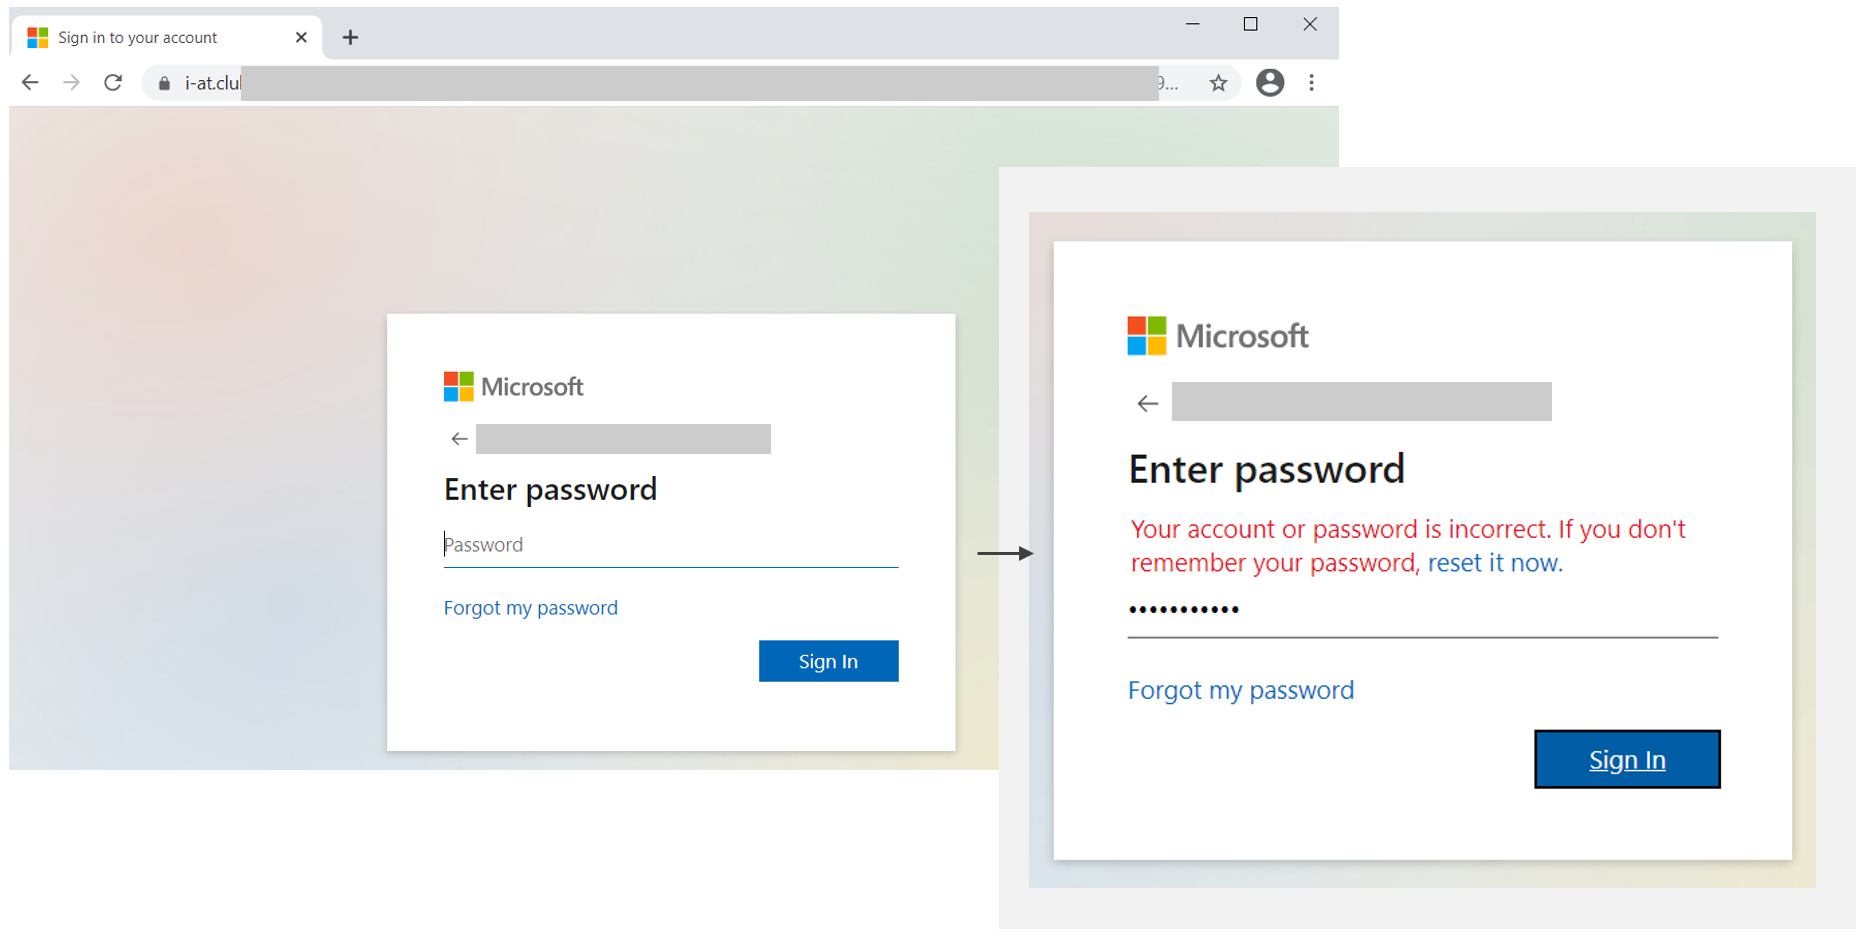Click the Microsoft logo on the password form
This screenshot has height=936, width=1867.
click(513, 386)
